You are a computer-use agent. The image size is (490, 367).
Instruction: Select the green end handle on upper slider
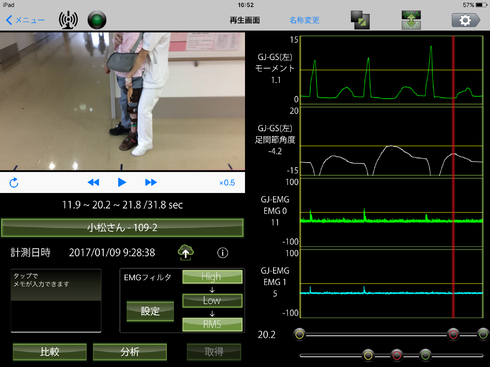click(483, 334)
